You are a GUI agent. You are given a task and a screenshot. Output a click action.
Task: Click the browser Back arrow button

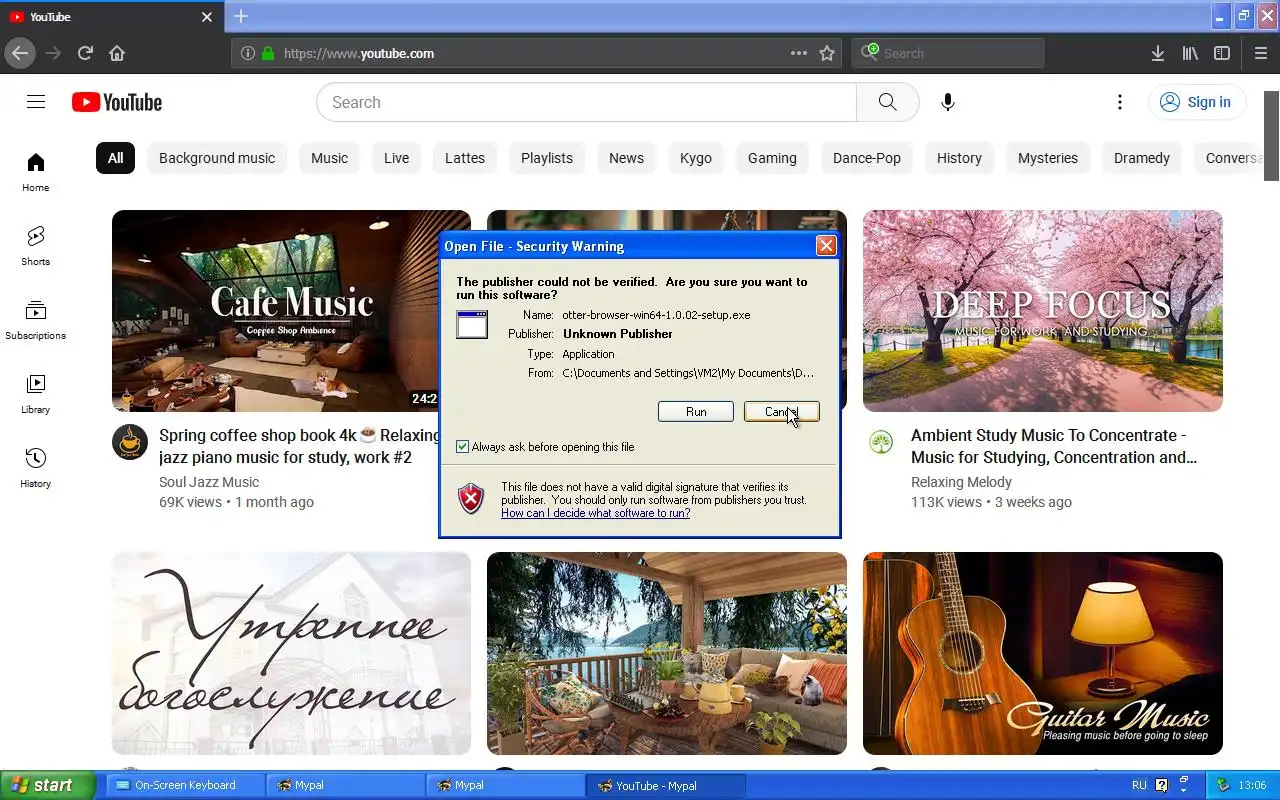tap(20, 53)
